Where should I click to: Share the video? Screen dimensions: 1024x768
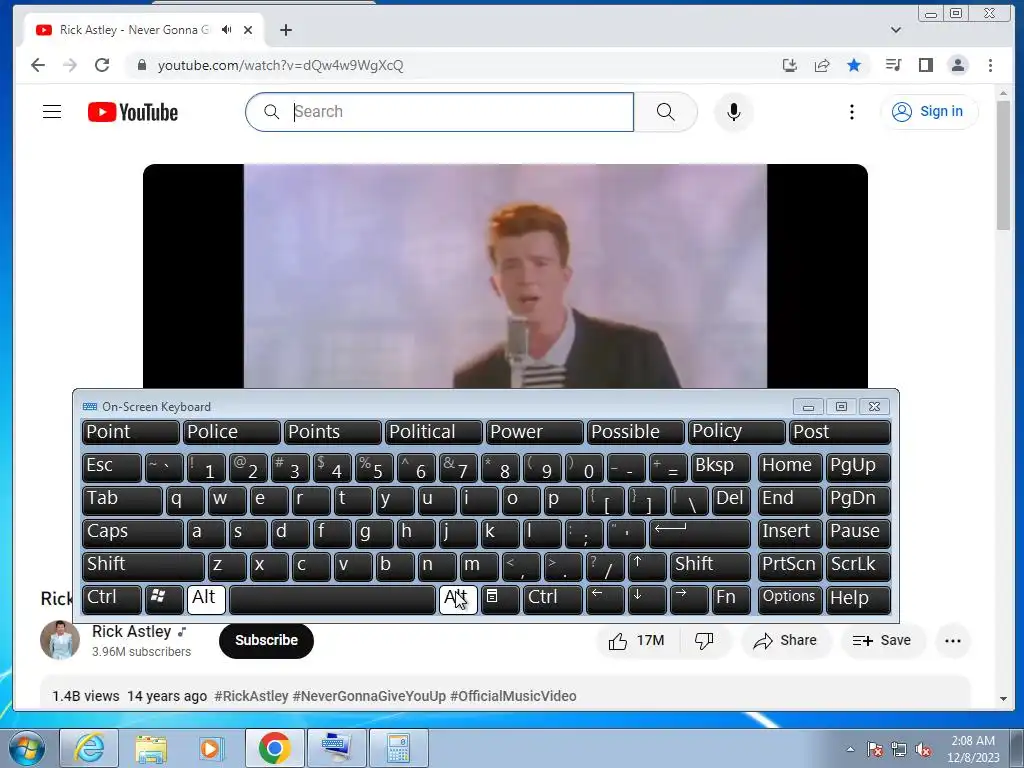coord(786,641)
